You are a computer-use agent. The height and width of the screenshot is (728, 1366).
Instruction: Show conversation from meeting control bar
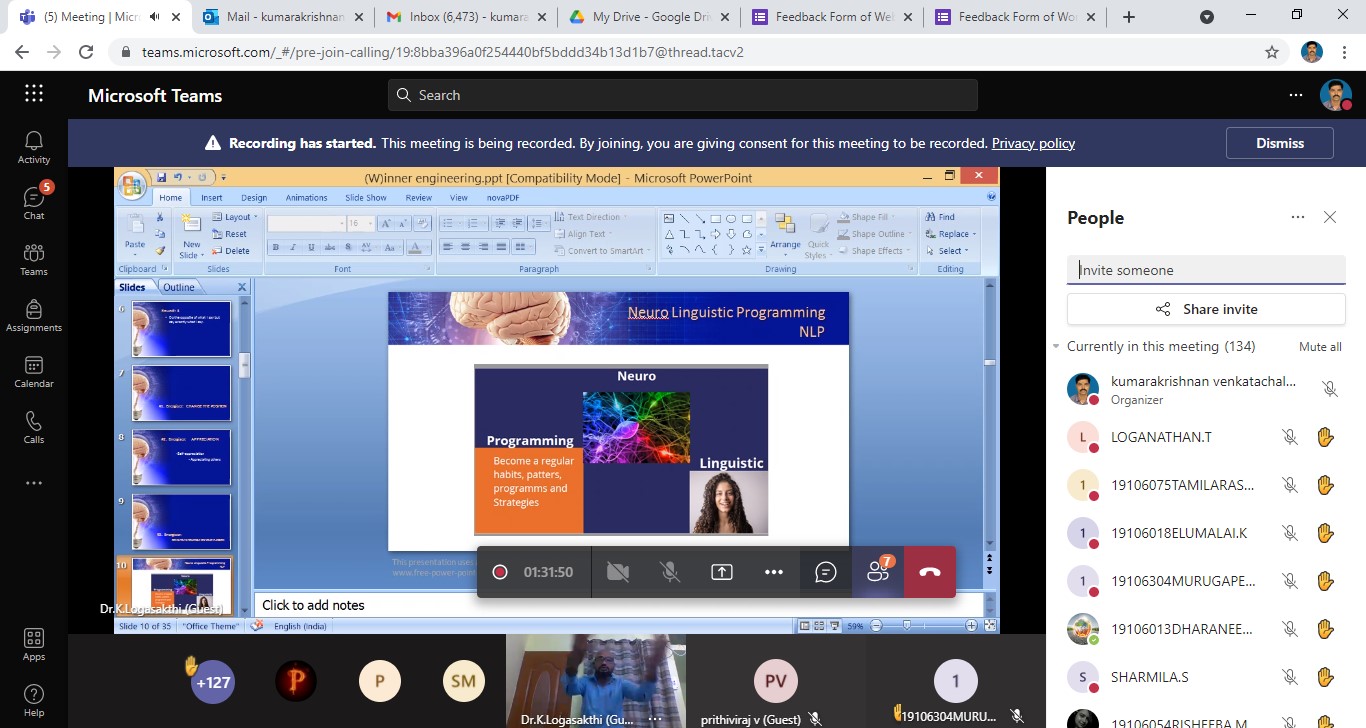[x=826, y=572]
